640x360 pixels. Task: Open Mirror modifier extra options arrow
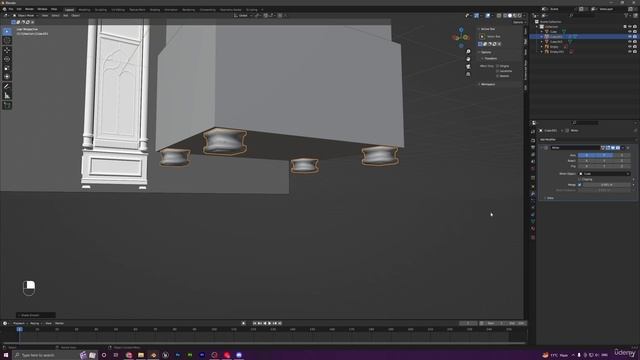click(x=623, y=148)
